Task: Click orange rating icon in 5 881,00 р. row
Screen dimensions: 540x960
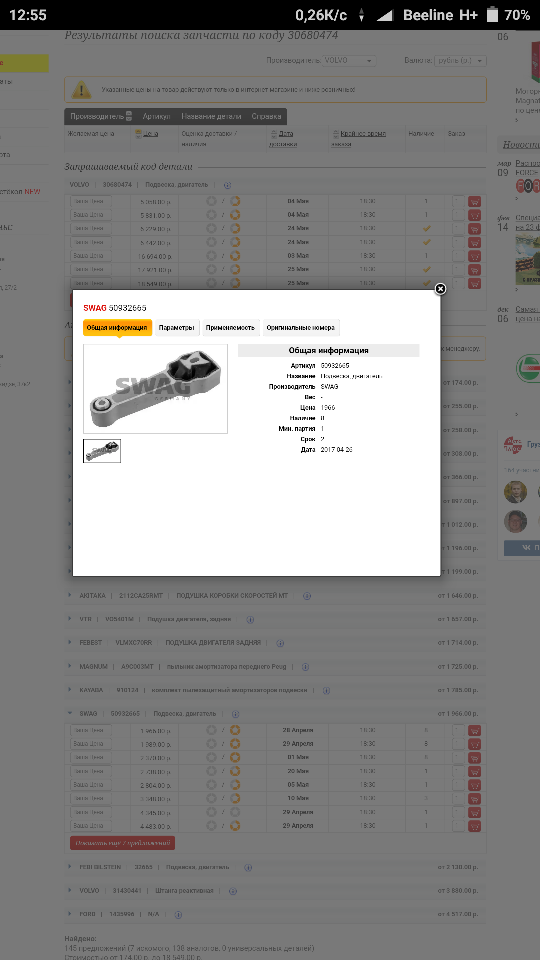Action: pyautogui.click(x=234, y=215)
